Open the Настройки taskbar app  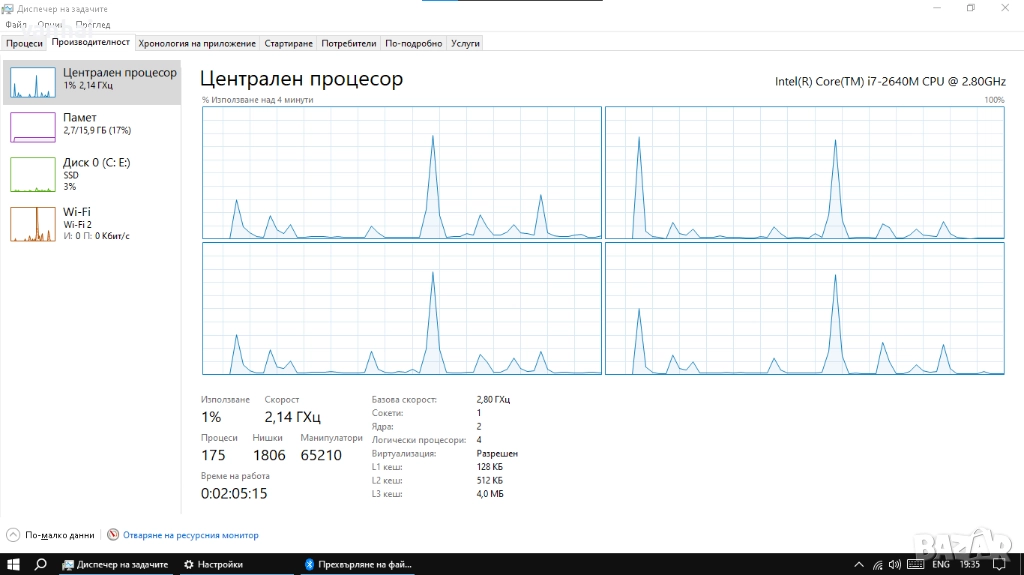[x=213, y=565]
